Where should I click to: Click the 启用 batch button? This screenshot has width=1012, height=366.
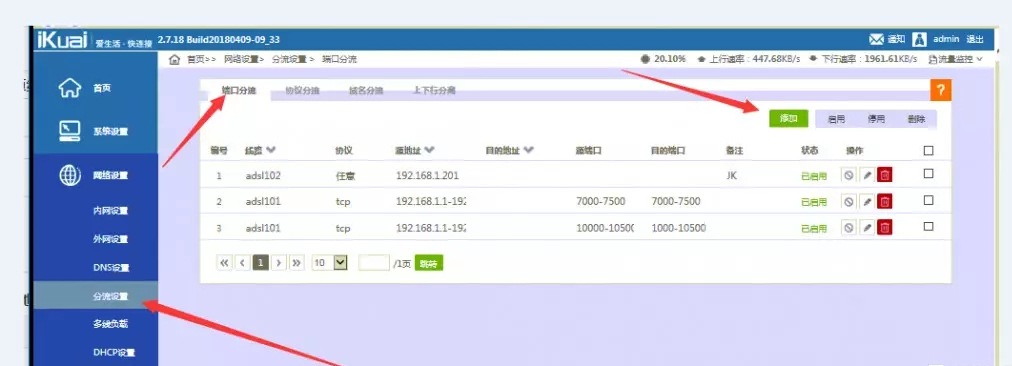pos(836,119)
